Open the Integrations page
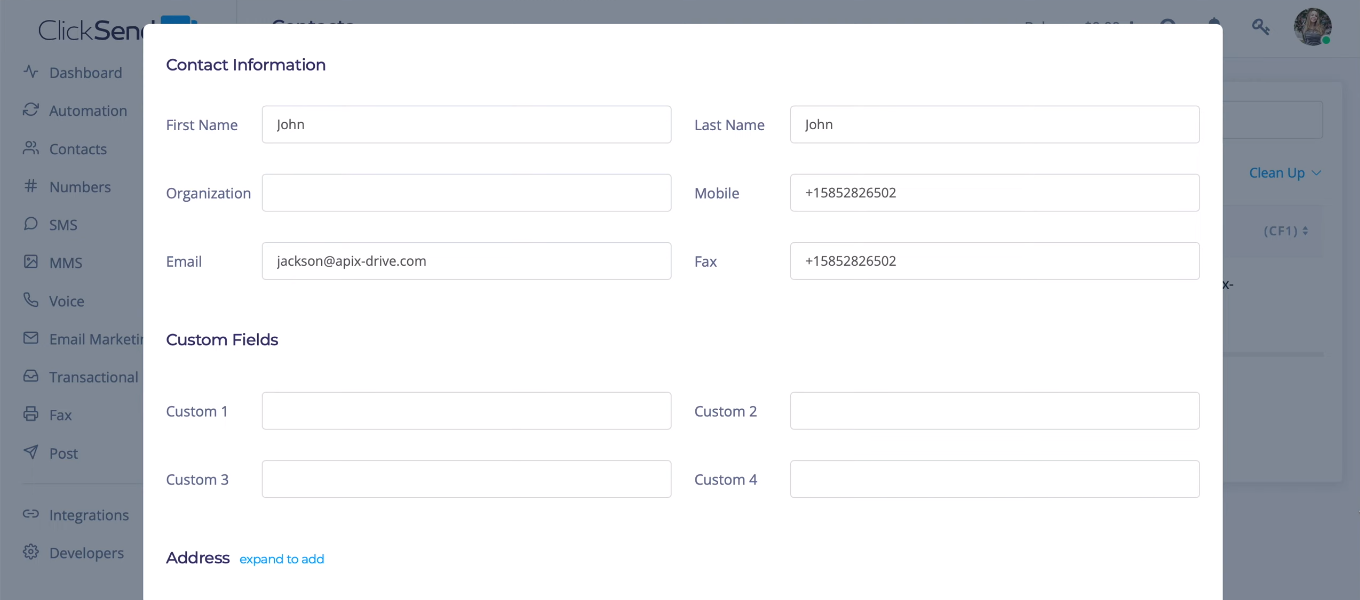Image resolution: width=1360 pixels, height=600 pixels. (89, 514)
